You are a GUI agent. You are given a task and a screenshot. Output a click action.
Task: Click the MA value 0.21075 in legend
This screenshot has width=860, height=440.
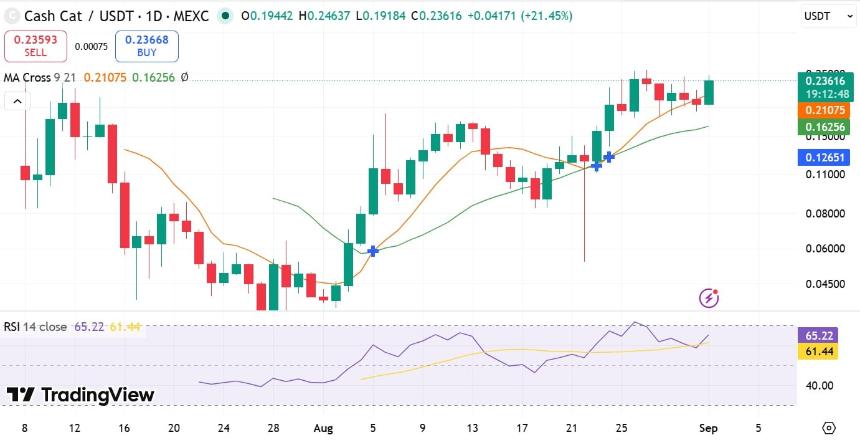click(105, 78)
